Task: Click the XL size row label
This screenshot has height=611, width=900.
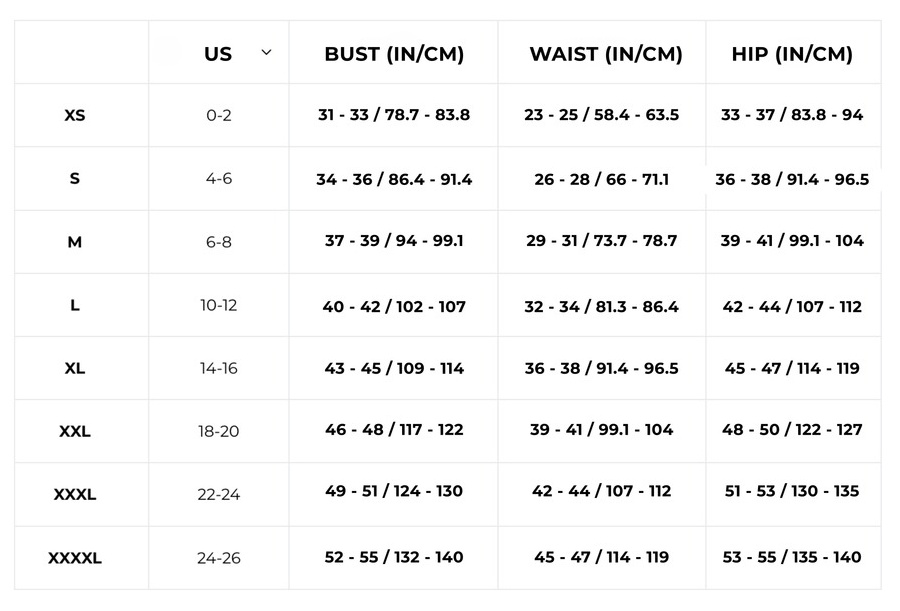Action: point(75,368)
